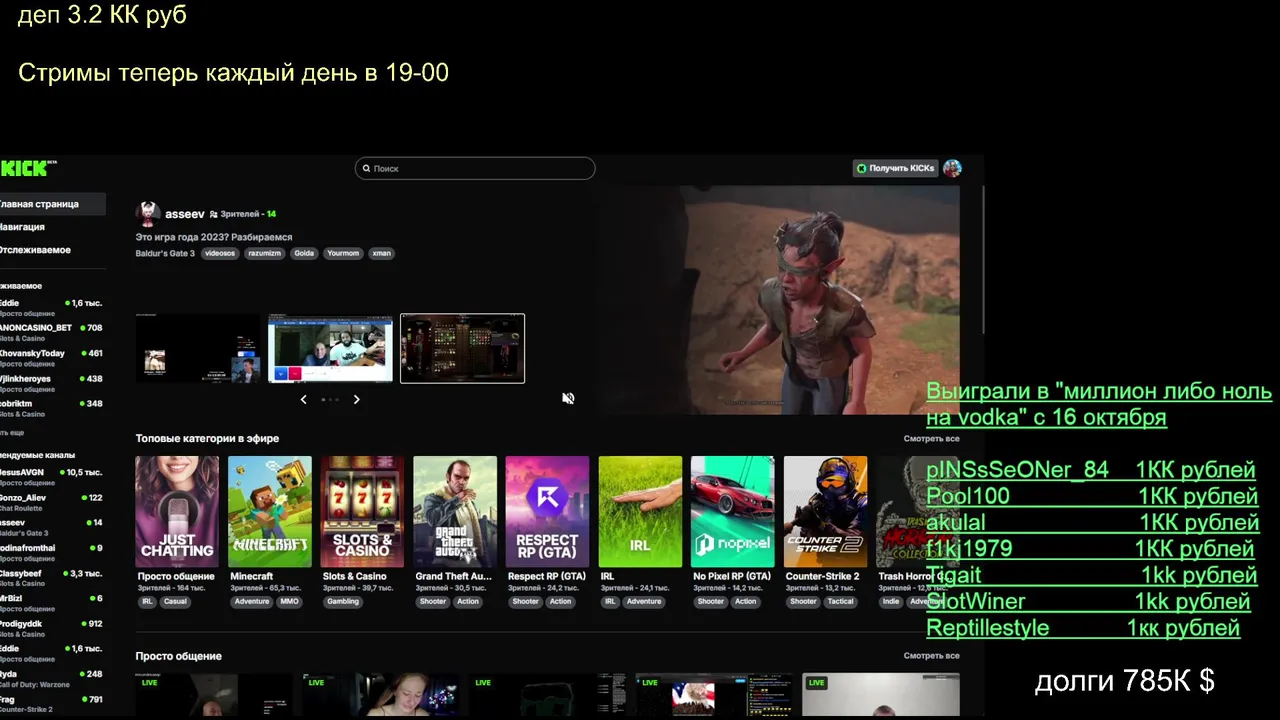Unmute the featured stream via speaker icon
This screenshot has width=1280, height=720.
point(568,398)
